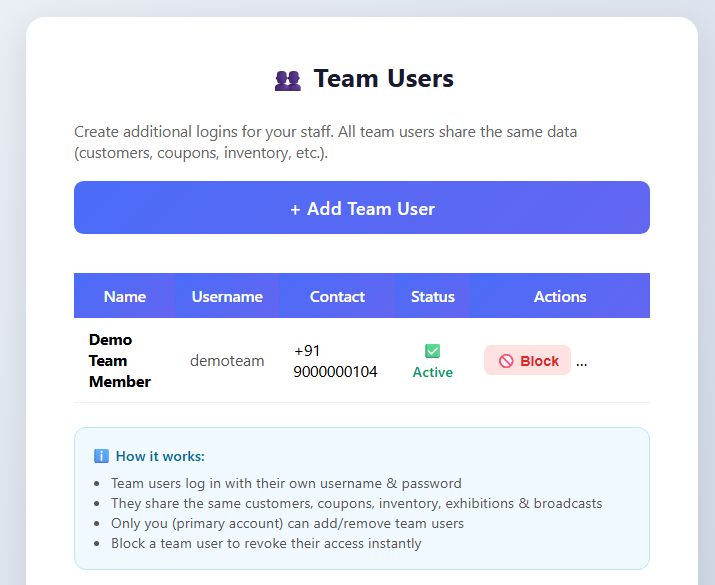Click the Team Users people icon
This screenshot has height=585, width=715.
[x=288, y=80]
